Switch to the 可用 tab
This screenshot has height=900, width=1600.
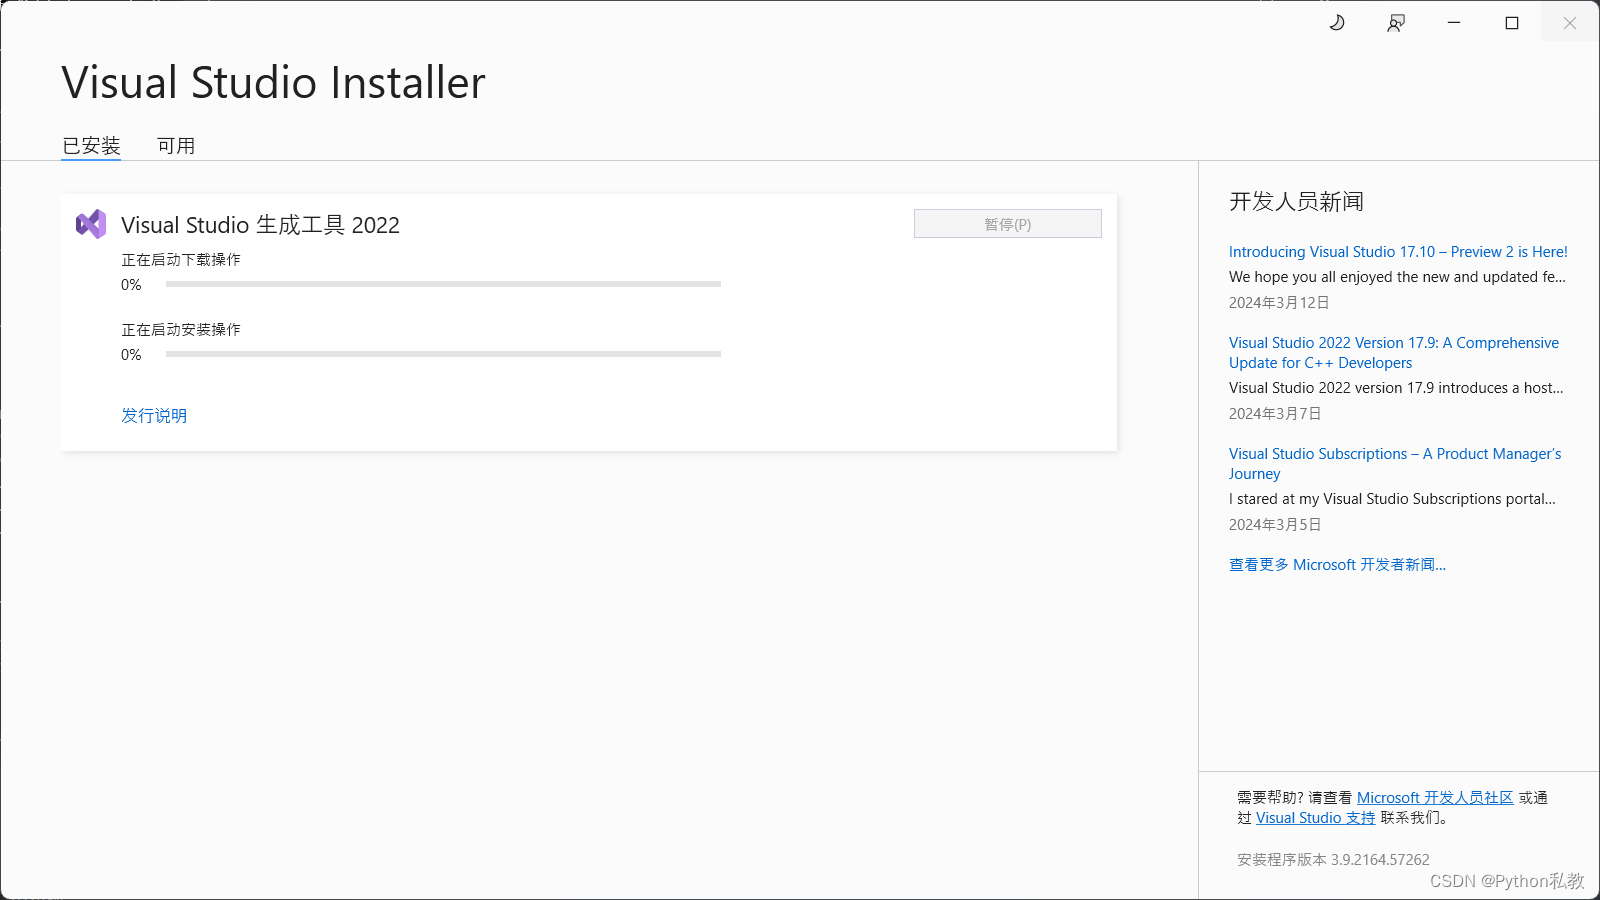[x=176, y=146]
